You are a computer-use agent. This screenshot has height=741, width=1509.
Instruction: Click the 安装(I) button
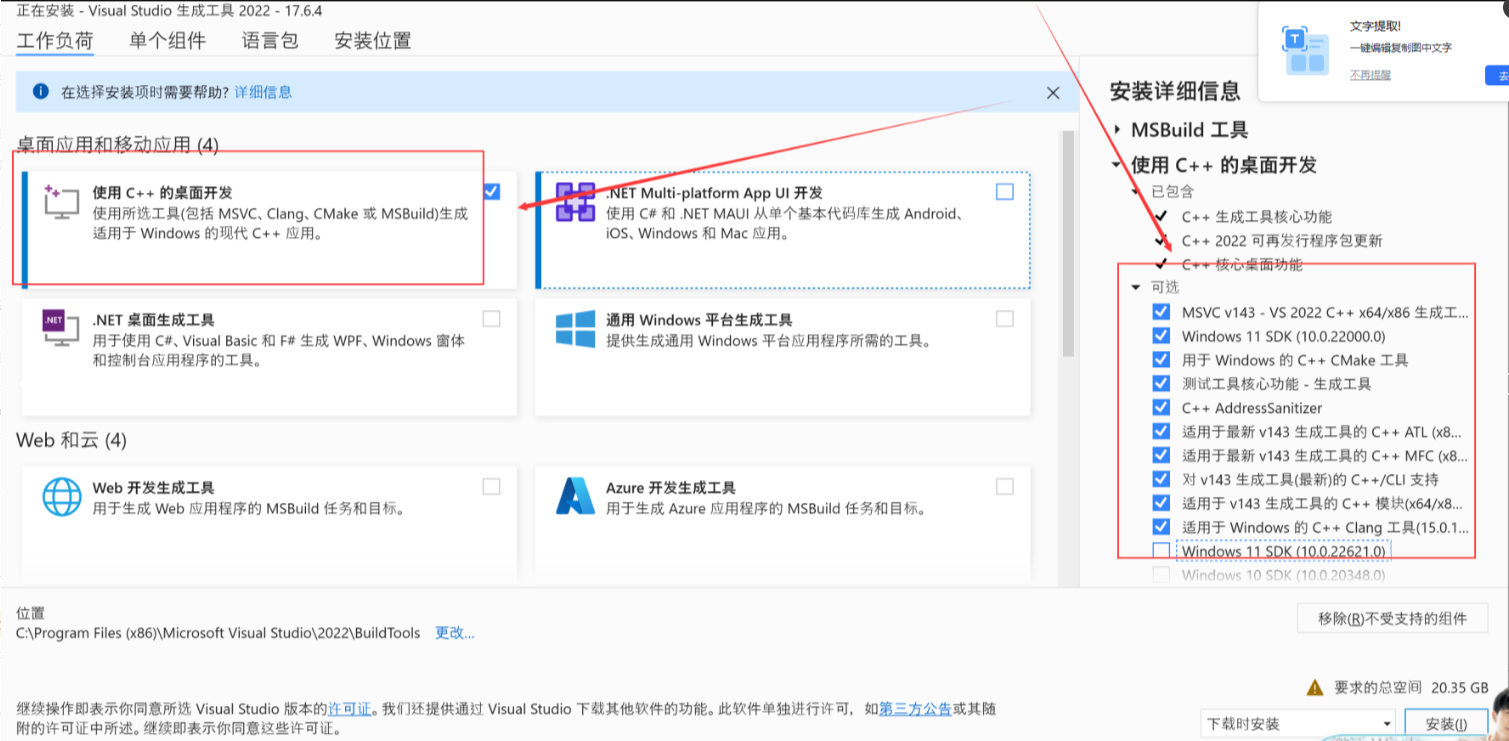[1445, 724]
